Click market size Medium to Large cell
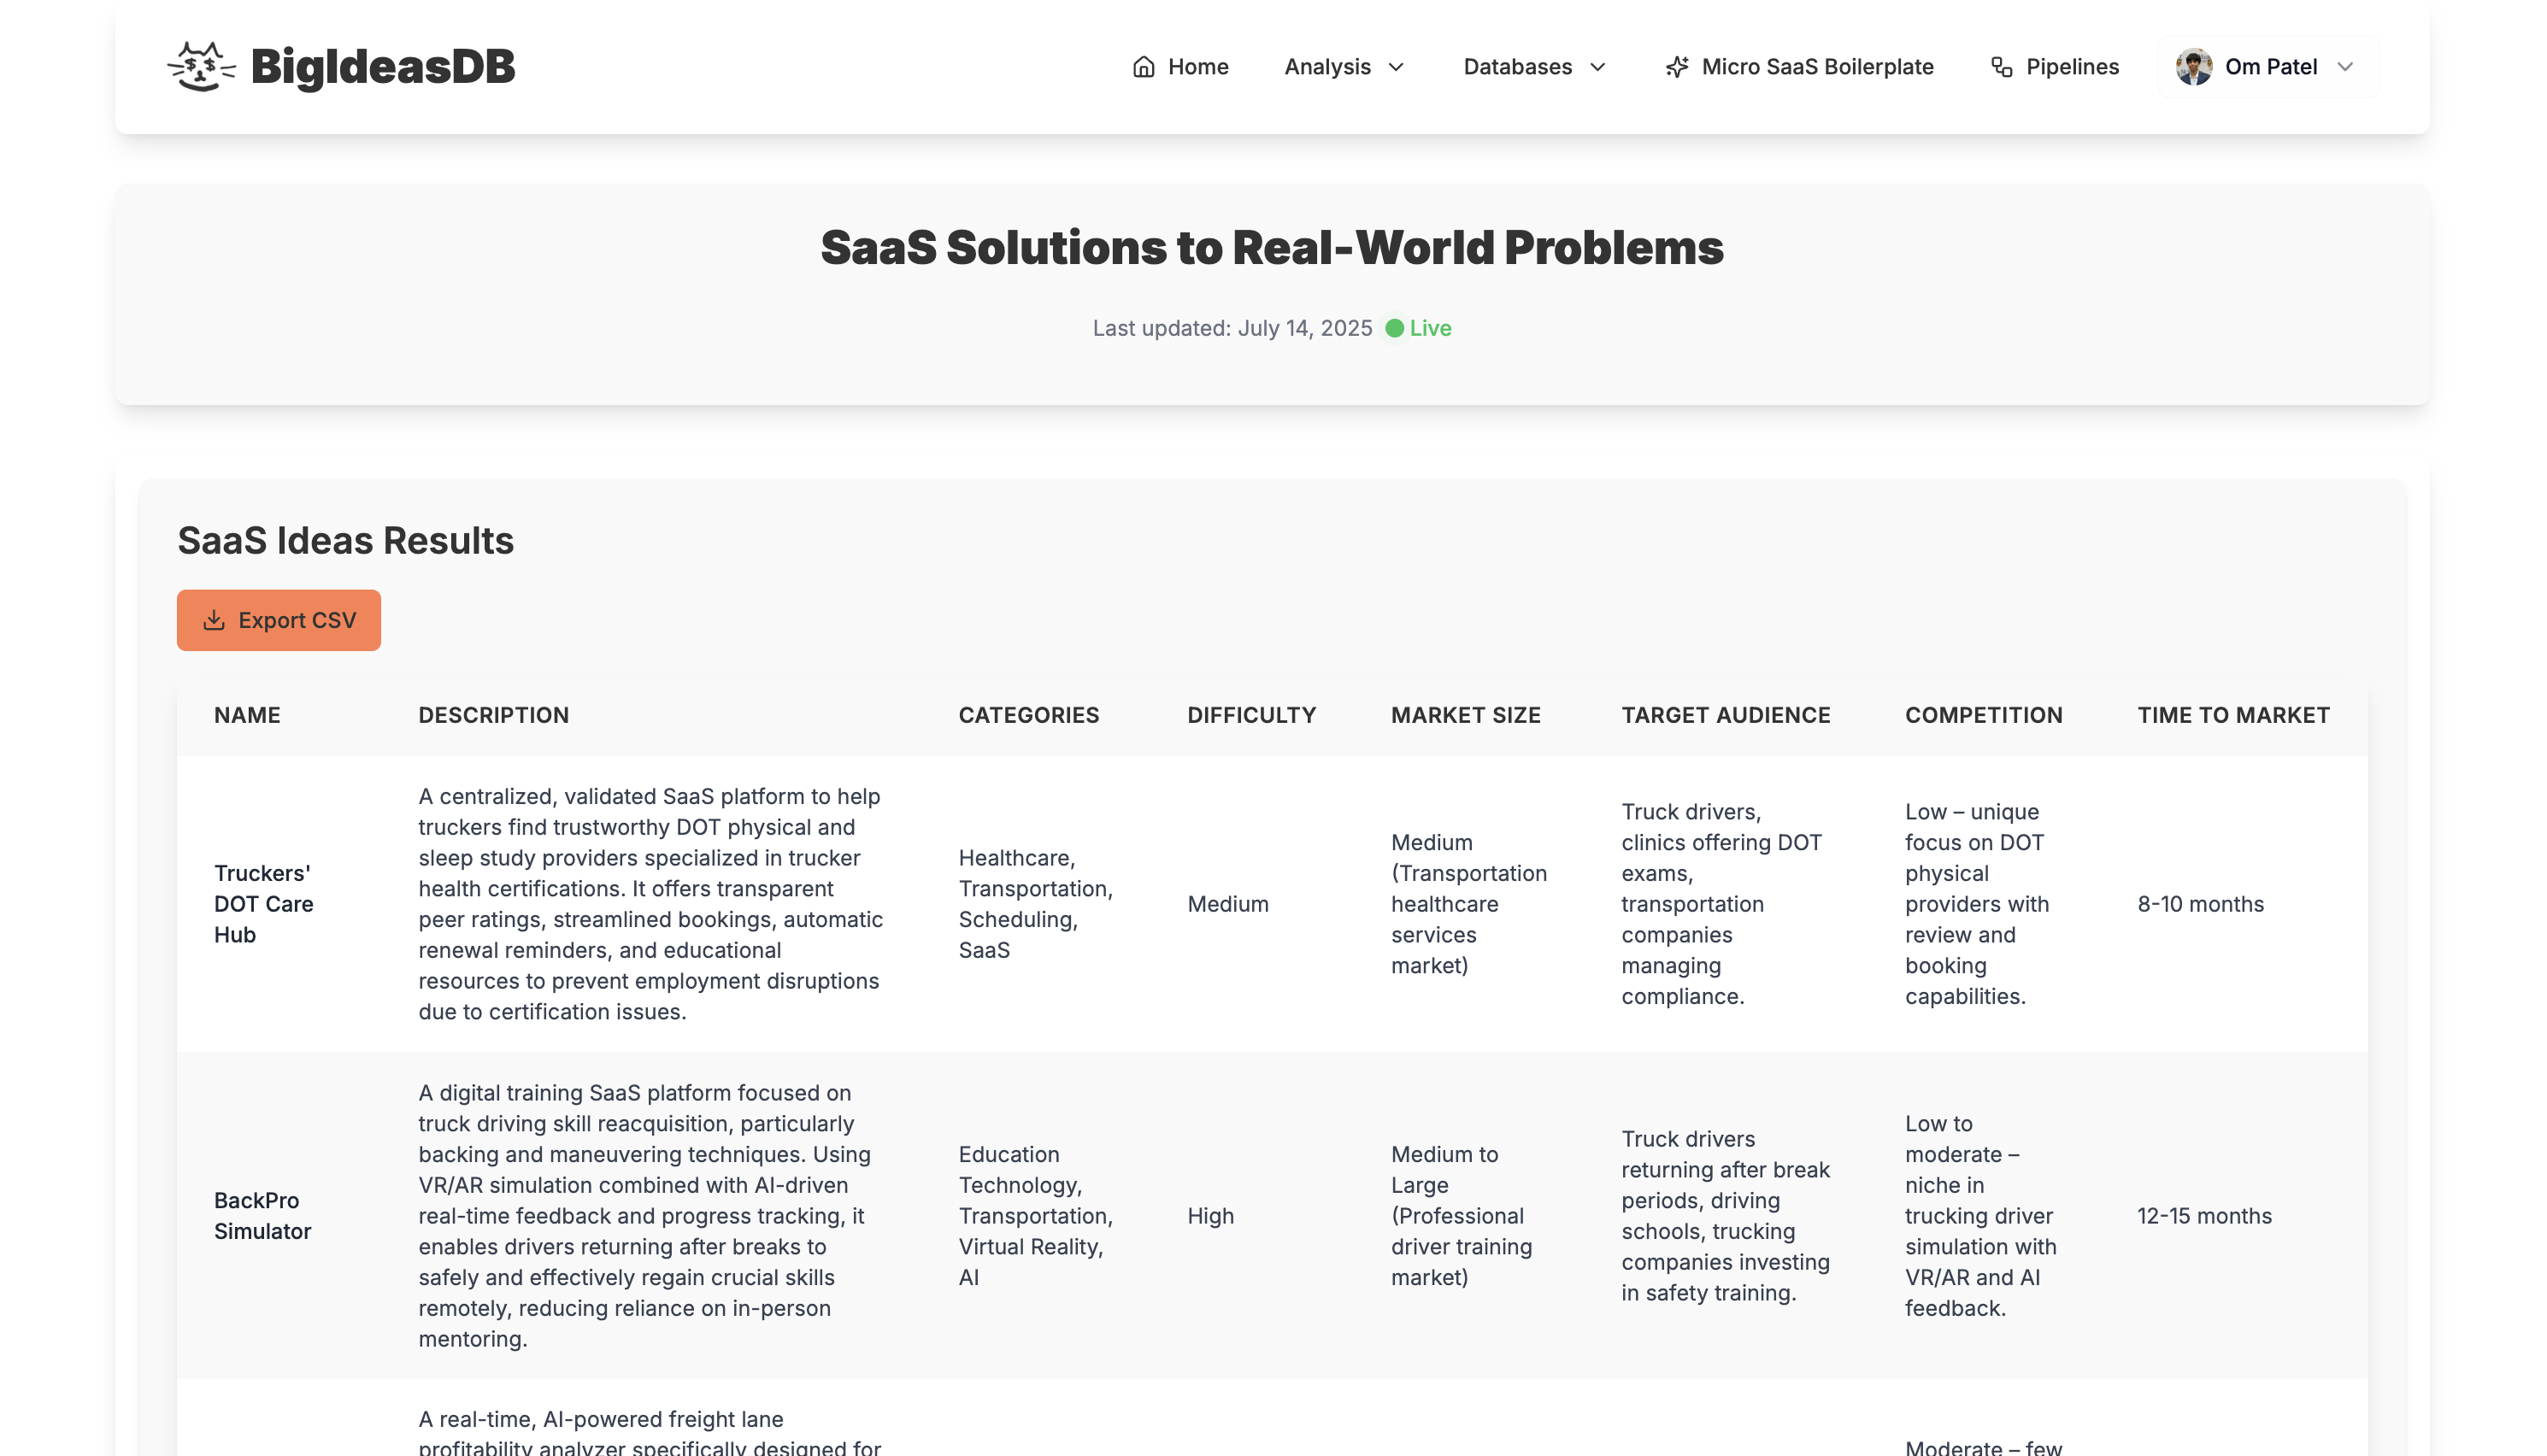 click(1461, 1216)
